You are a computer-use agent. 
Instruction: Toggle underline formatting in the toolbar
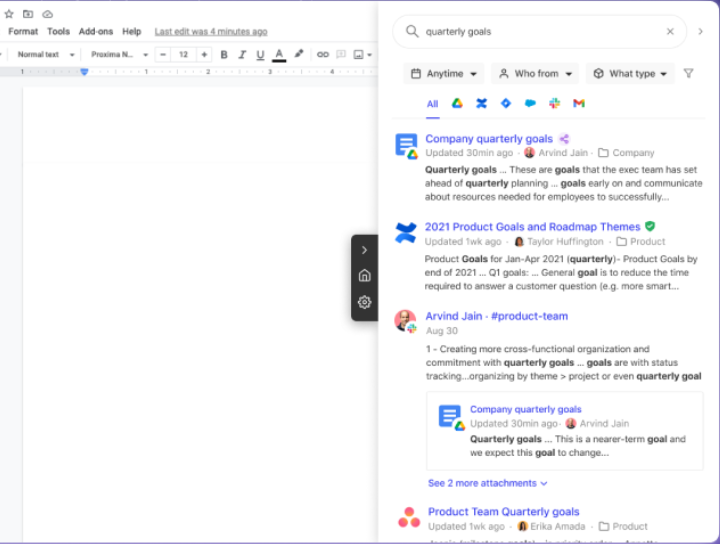[x=260, y=55]
